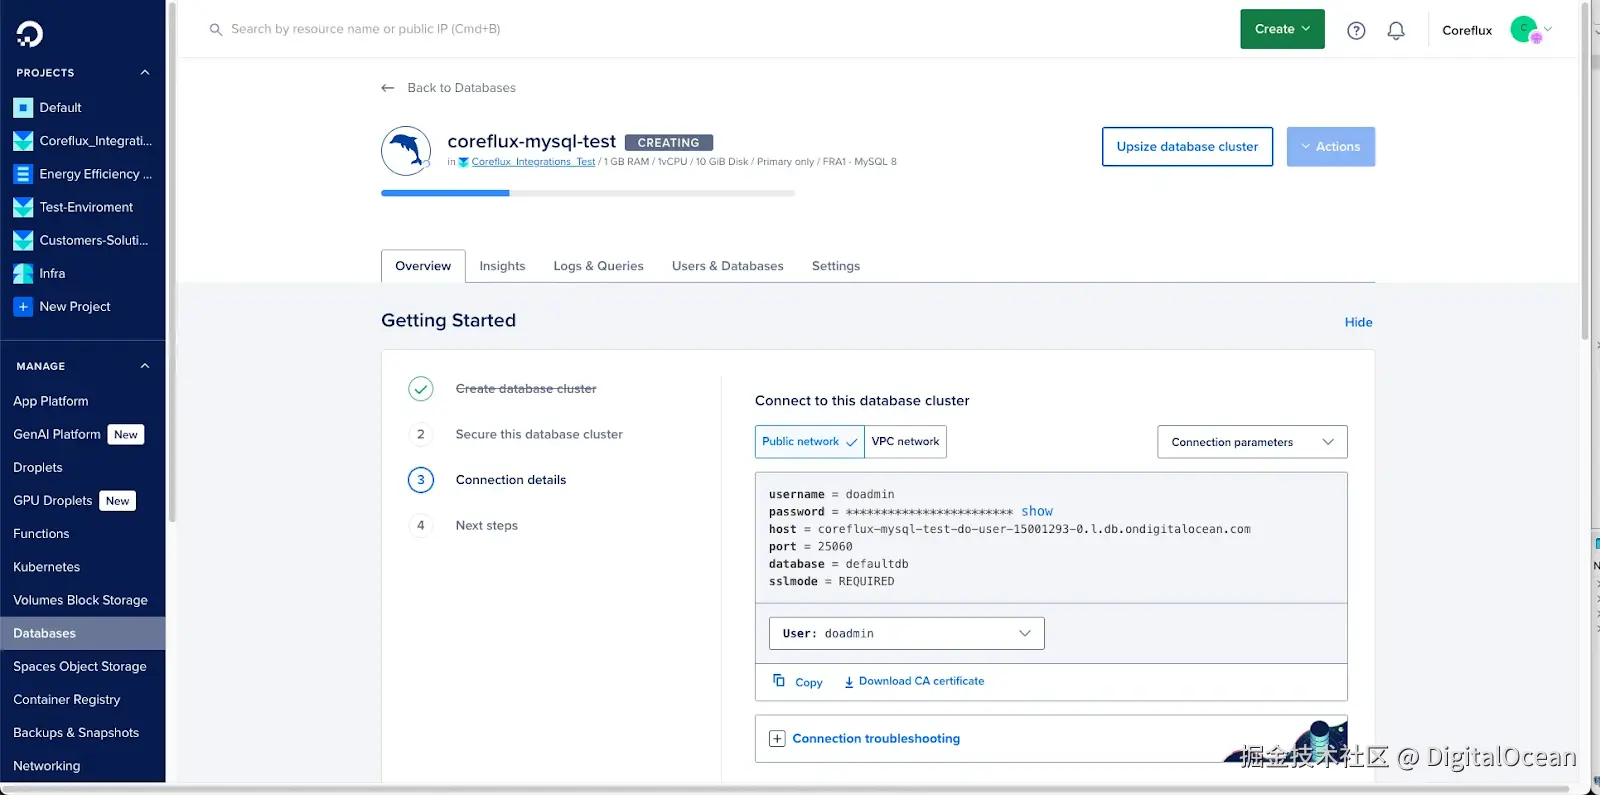The height and width of the screenshot is (795, 1600).
Task: Click the Test-Enviroment project icon
Action: click(23, 207)
